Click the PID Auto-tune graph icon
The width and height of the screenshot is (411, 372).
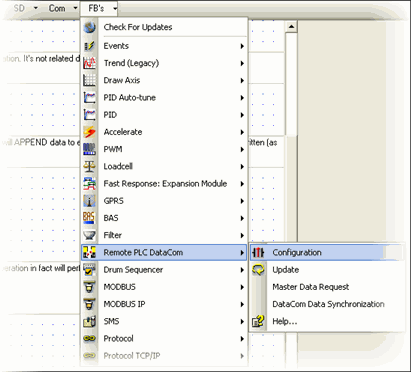89,98
